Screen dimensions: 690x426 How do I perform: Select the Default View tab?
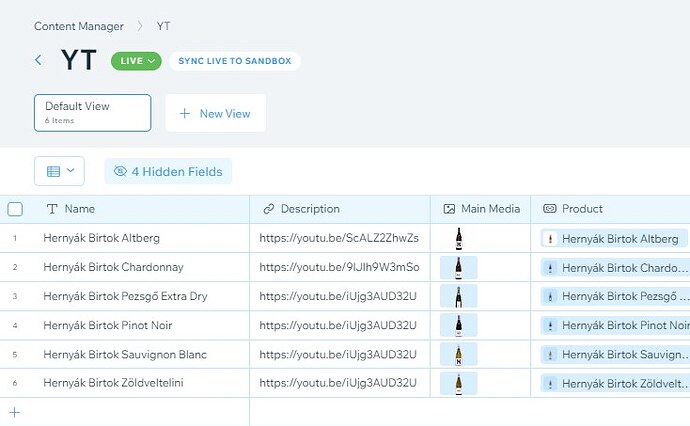[92, 113]
